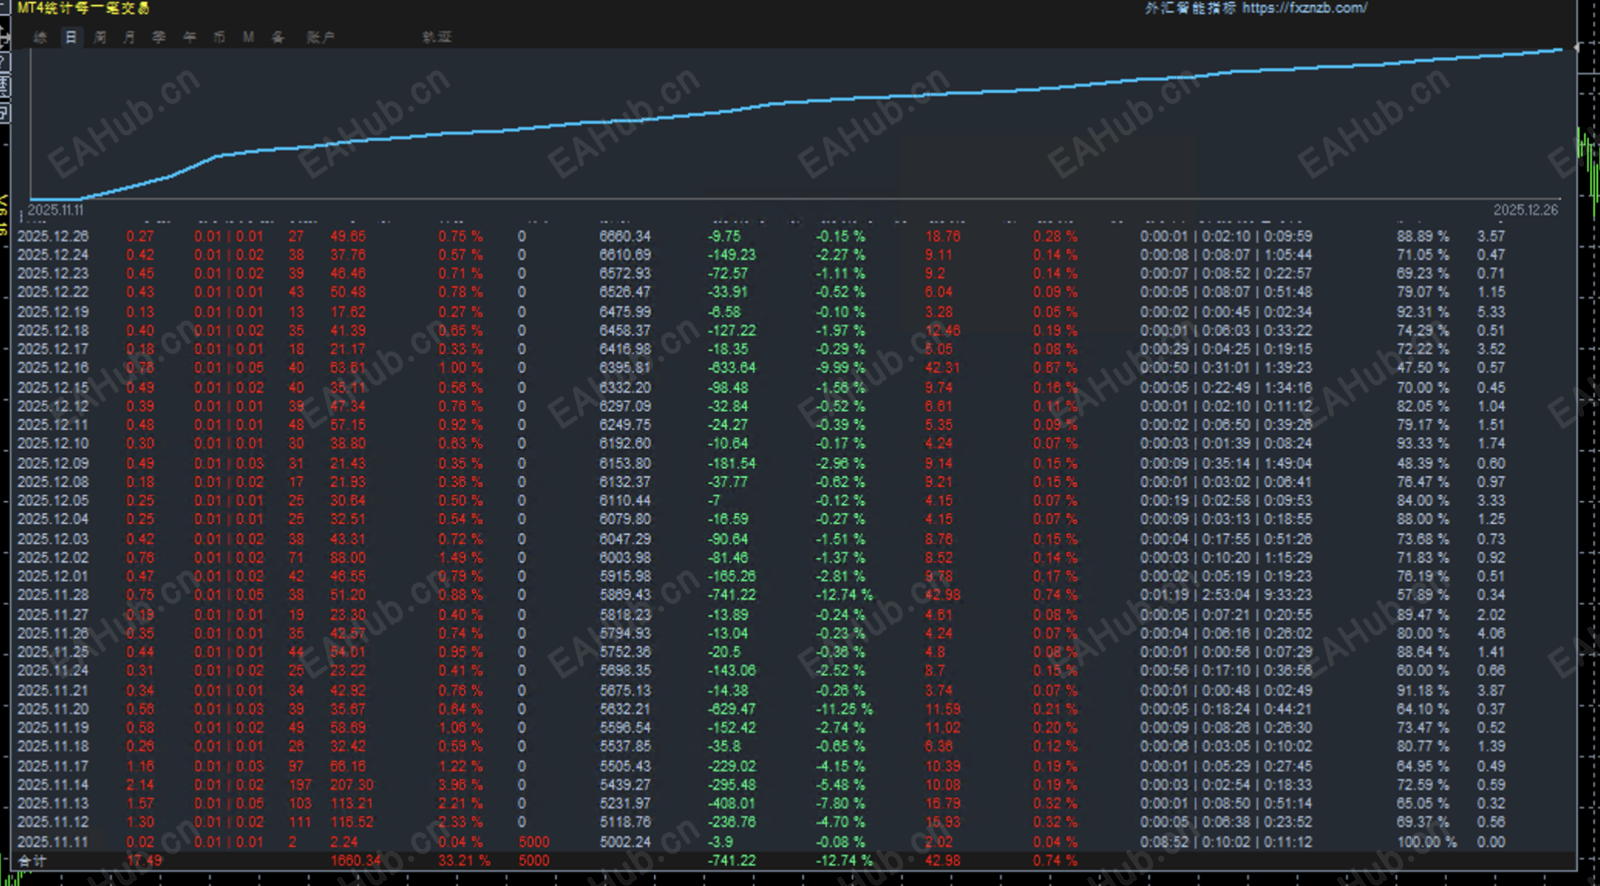The height and width of the screenshot is (886, 1600).
Task: Click profit factor value 3.87
Action: tap(1491, 690)
